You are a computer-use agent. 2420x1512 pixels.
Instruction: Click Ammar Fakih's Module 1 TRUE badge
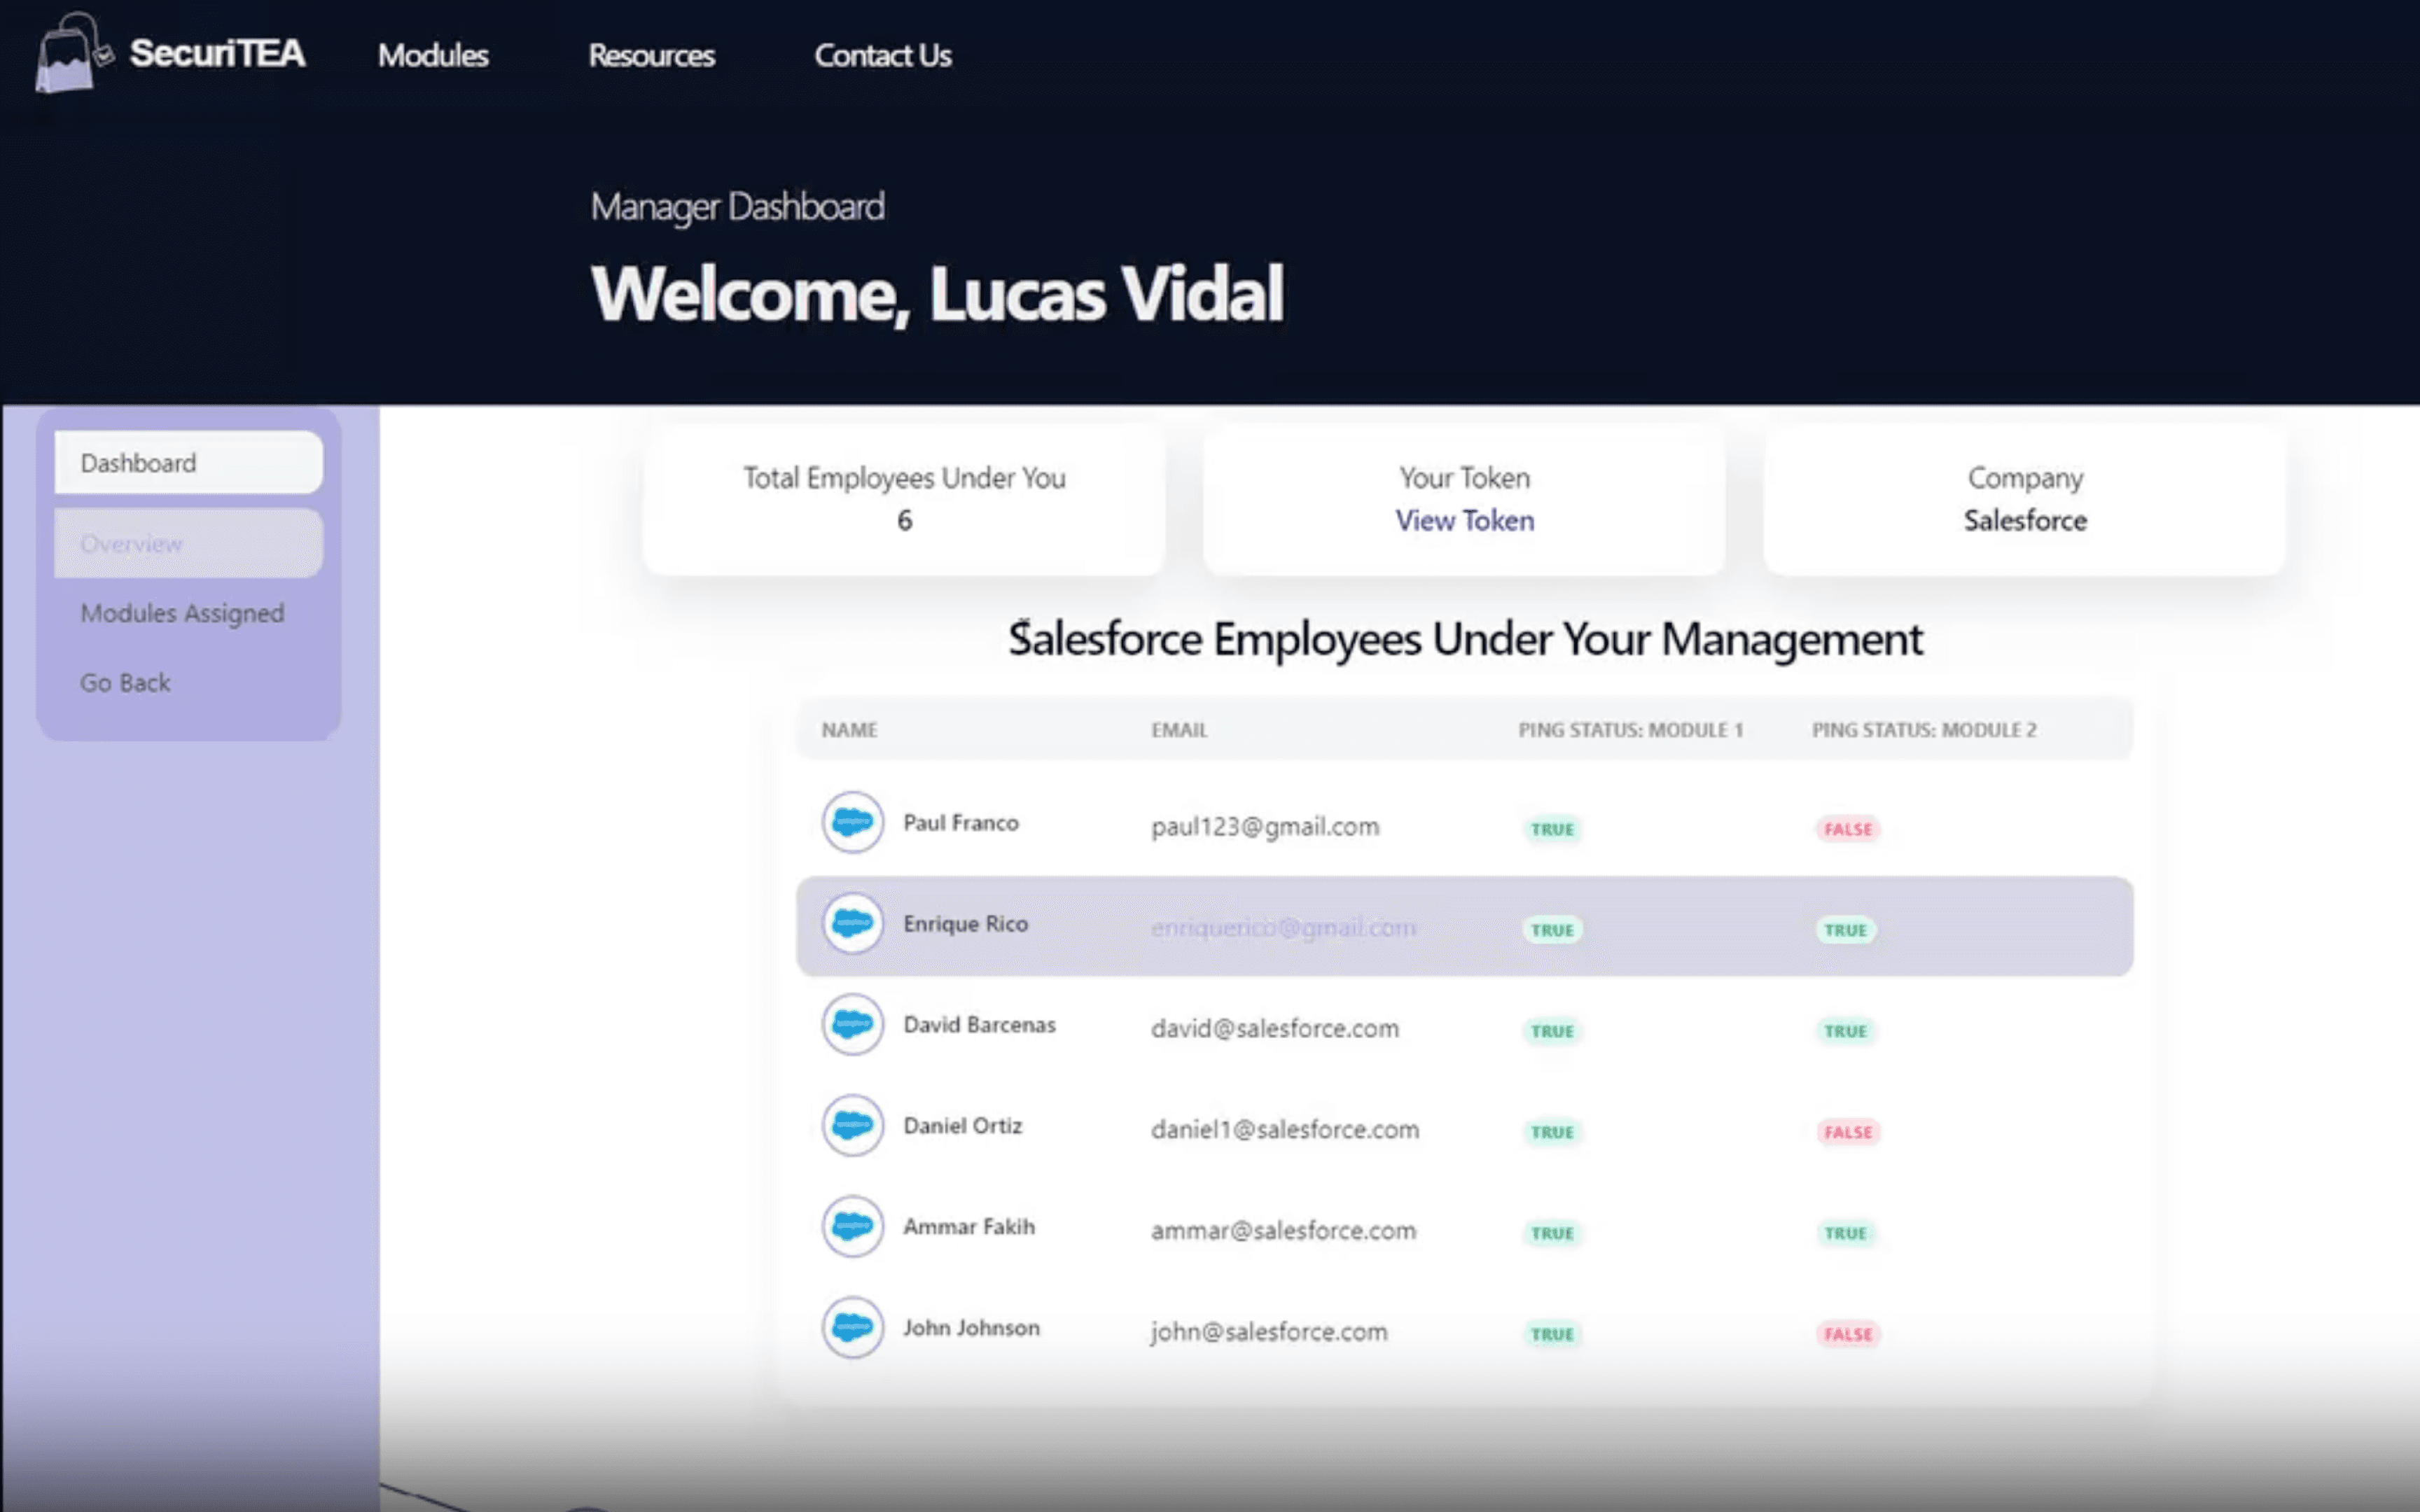[x=1552, y=1233]
